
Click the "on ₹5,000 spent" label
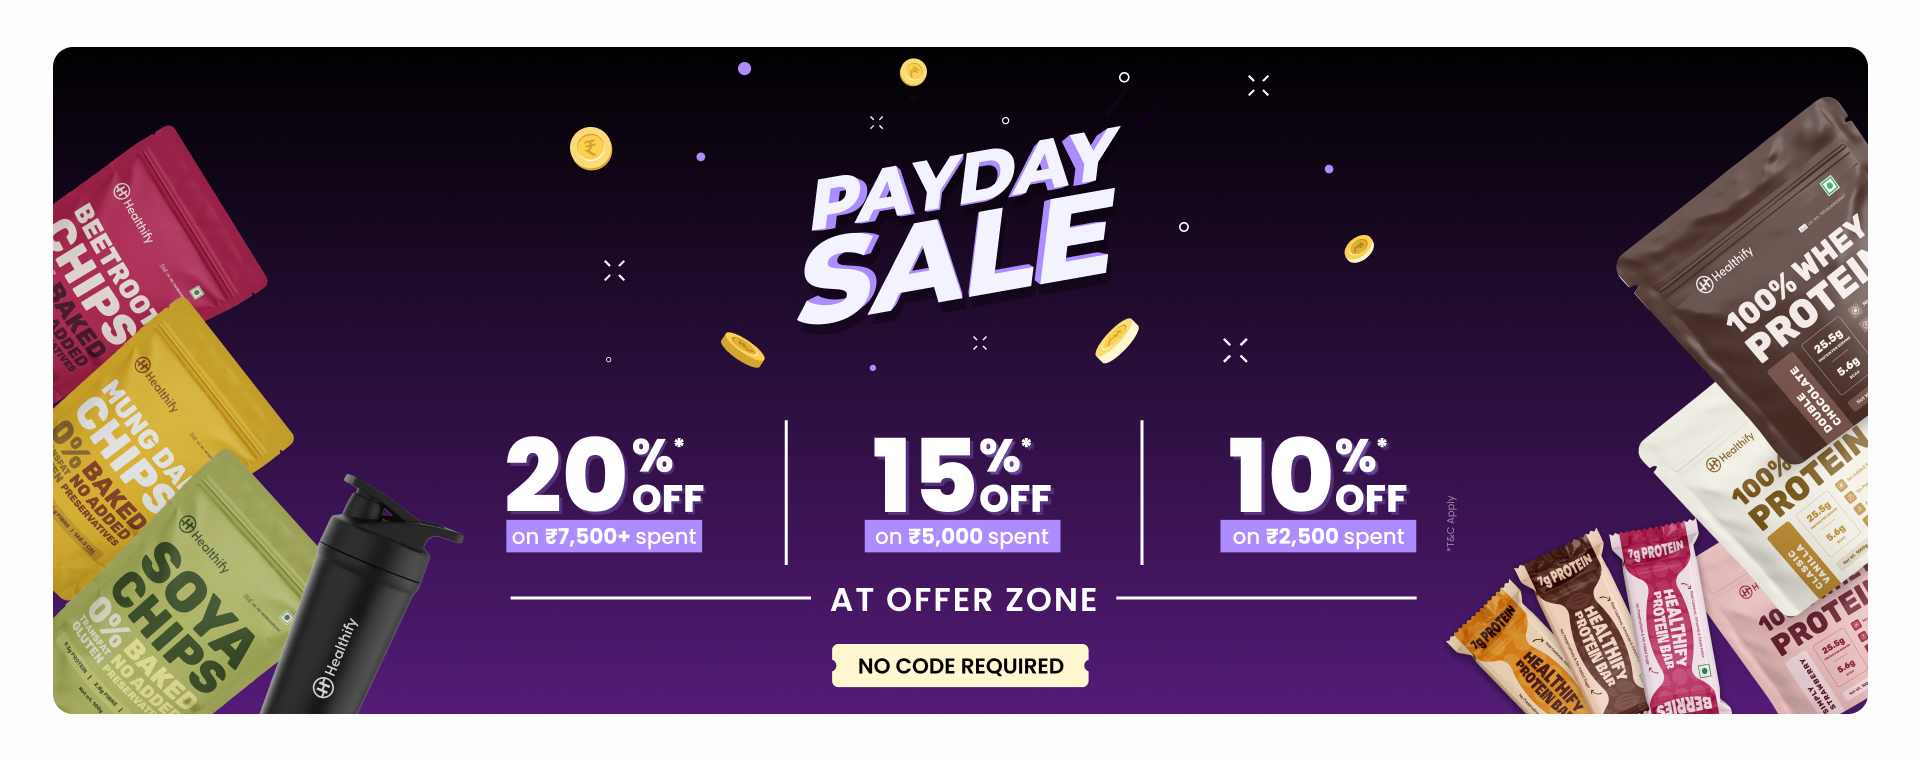pos(961,537)
